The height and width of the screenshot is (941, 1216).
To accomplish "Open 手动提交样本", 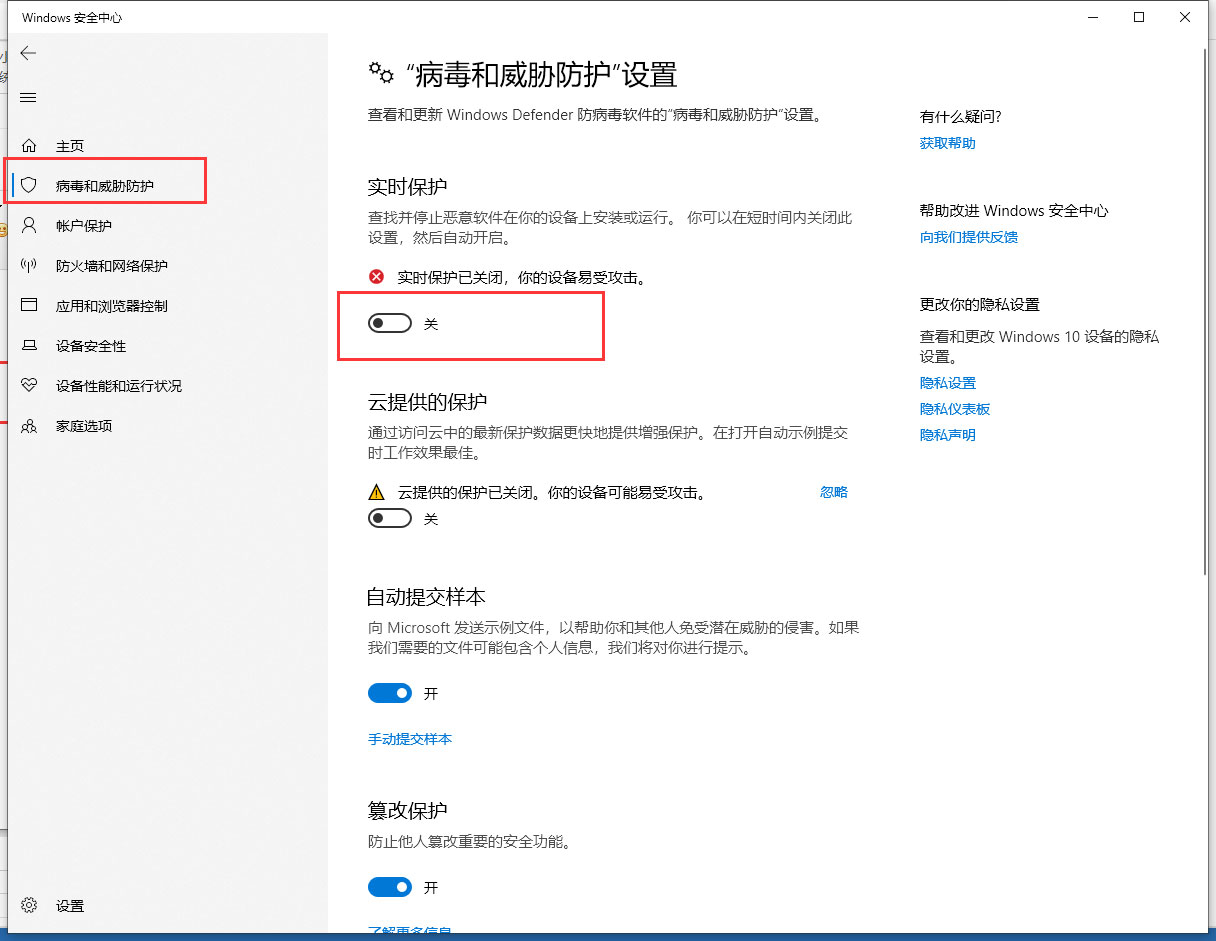I will [410, 739].
